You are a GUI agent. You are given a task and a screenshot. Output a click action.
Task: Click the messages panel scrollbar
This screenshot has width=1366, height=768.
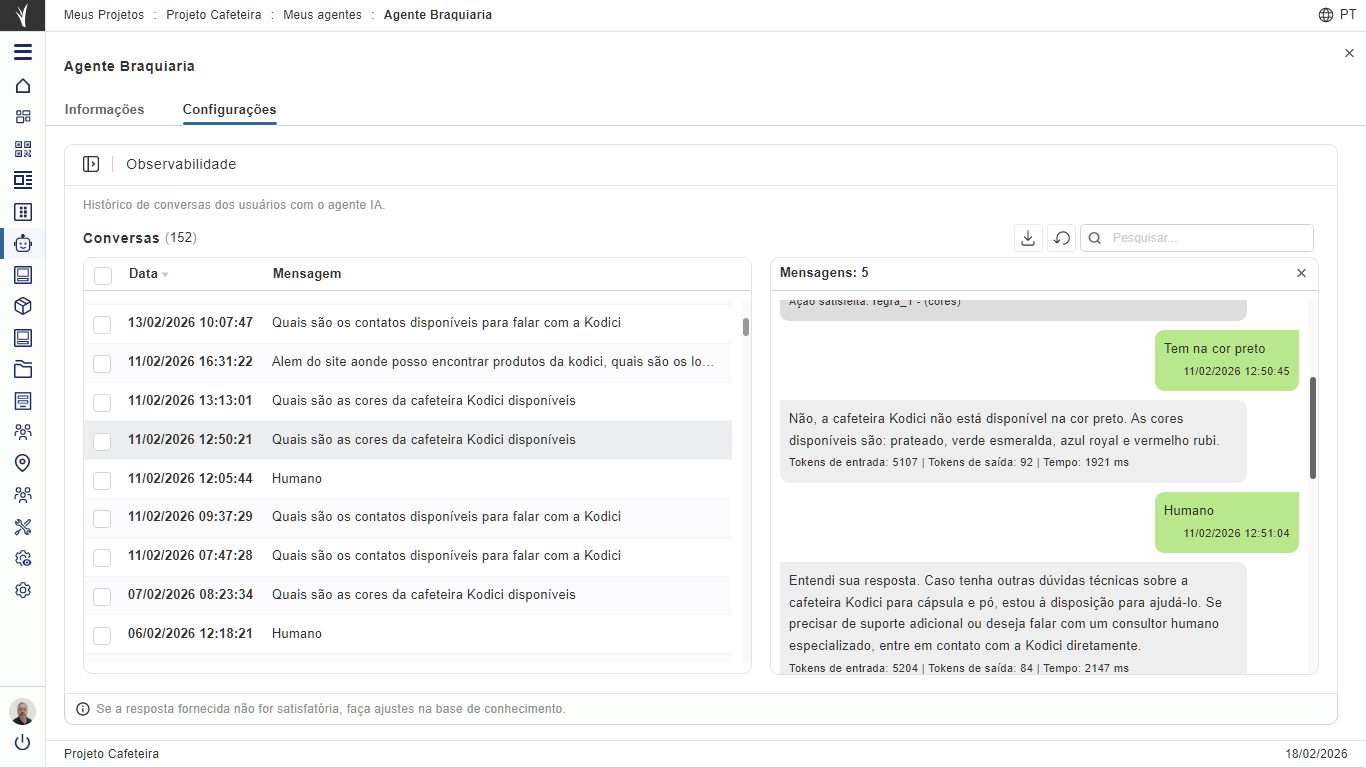(1312, 428)
